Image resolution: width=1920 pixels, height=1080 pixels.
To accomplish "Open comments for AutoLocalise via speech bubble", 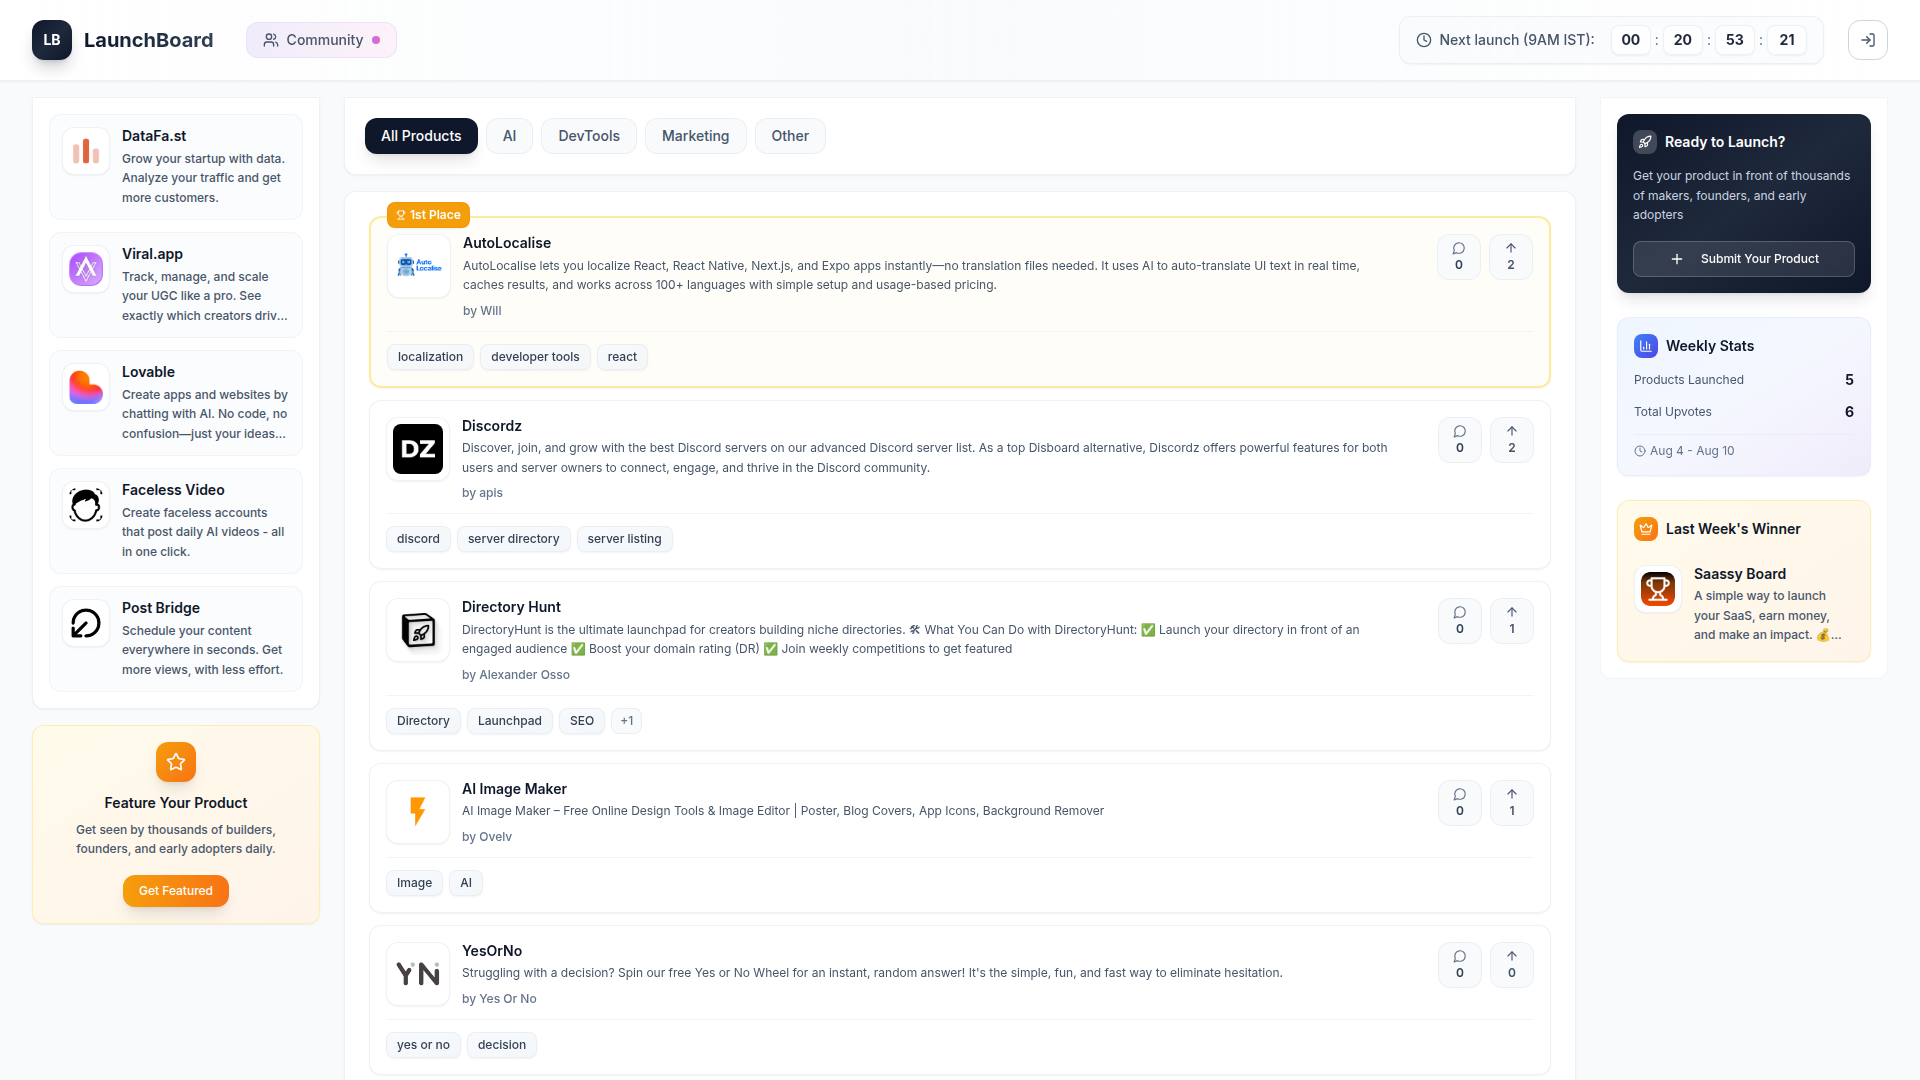I will (x=1459, y=256).
